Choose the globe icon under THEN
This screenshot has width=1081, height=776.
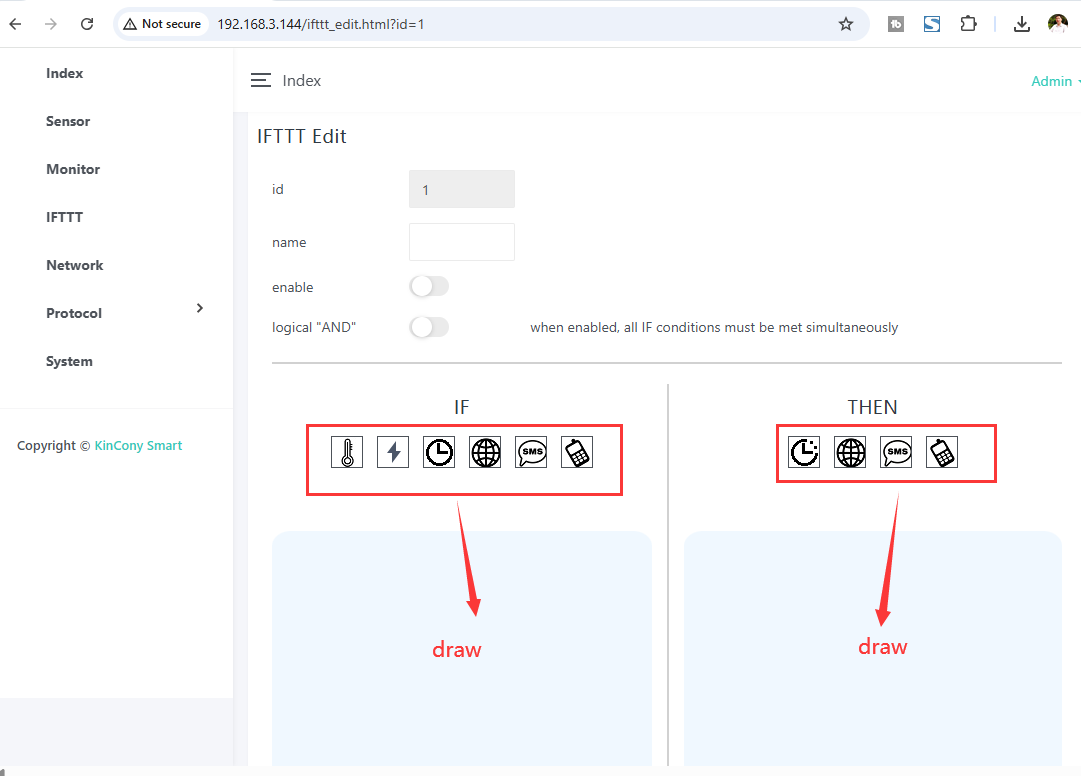[x=850, y=453]
